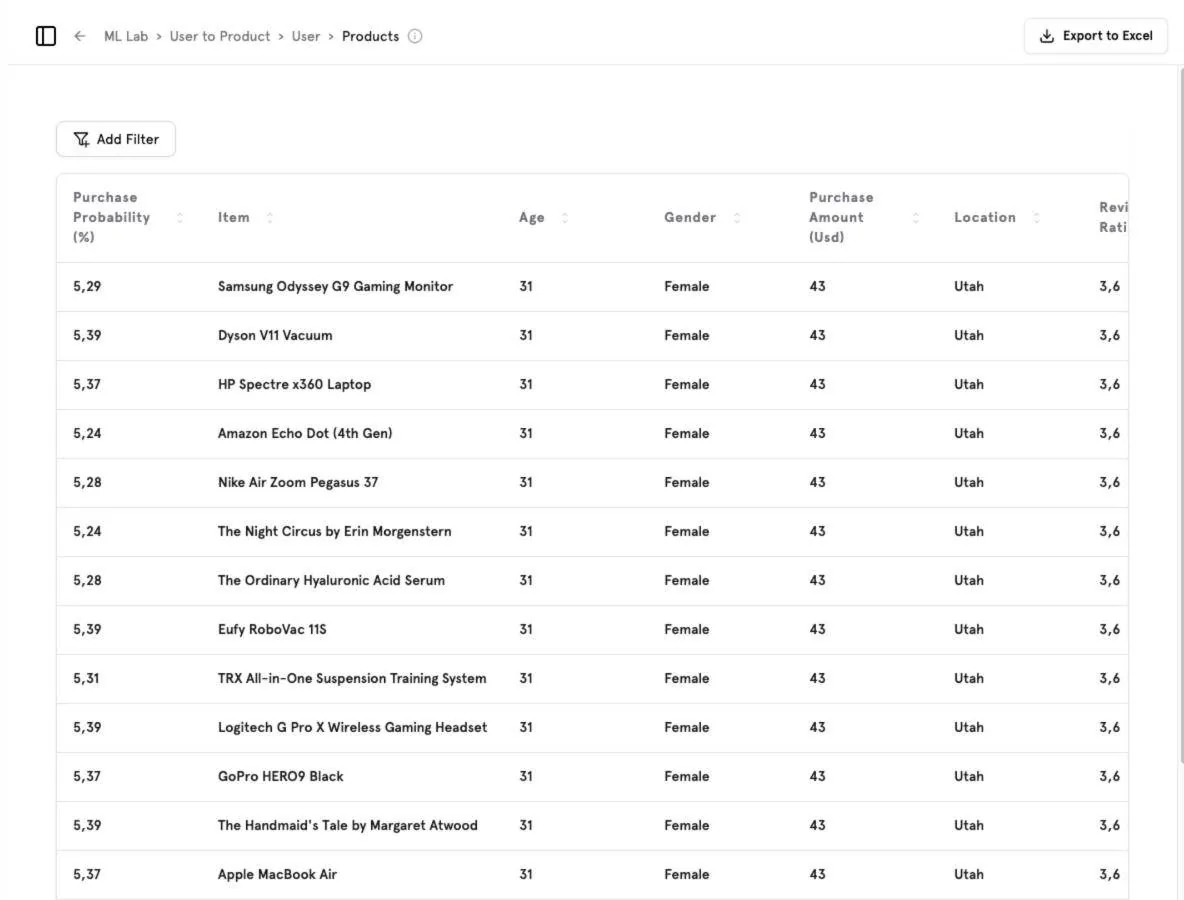
Task: Click amount 43 in the Eufy RoboVac row
Action: coord(817,630)
